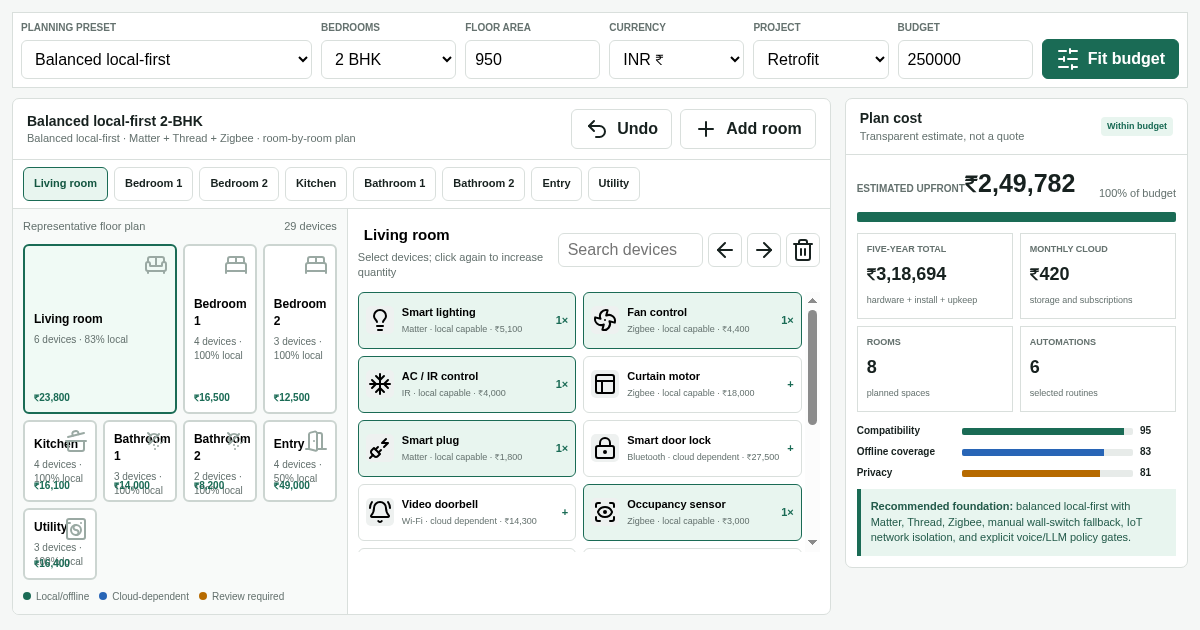This screenshot has height=630, width=1200.
Task: Select Bedroom 2 floor plan card
Action: [x=300, y=329]
